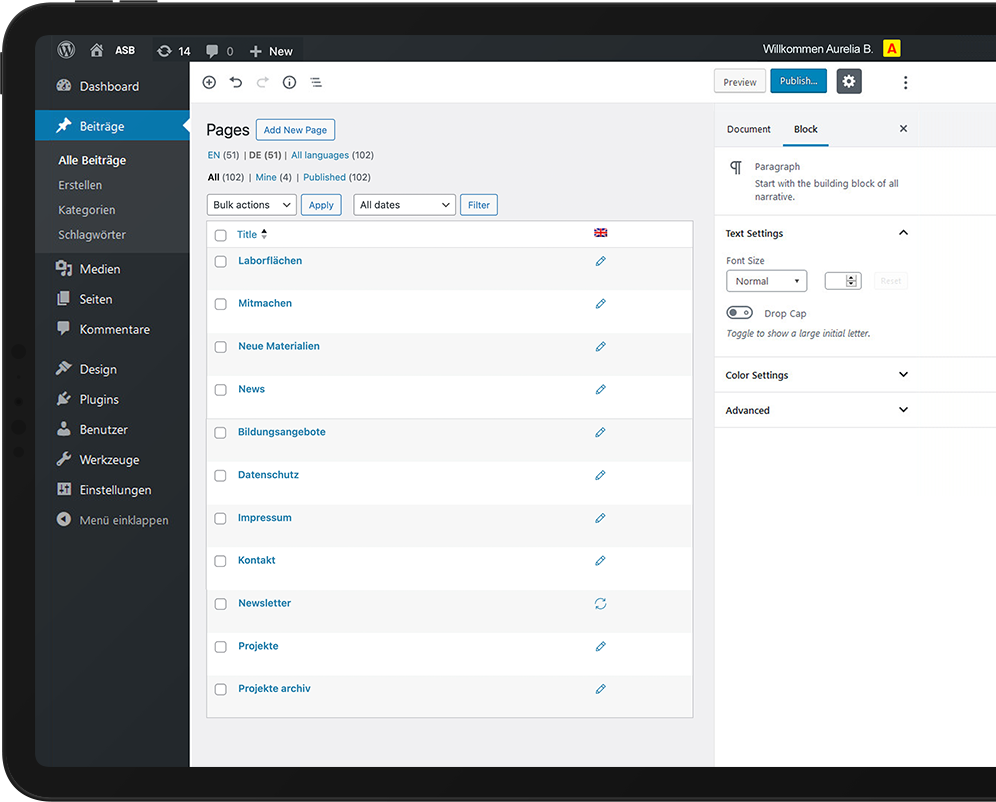Check the checkbox next to Mitmachen
This screenshot has width=996, height=802.
pyautogui.click(x=221, y=304)
